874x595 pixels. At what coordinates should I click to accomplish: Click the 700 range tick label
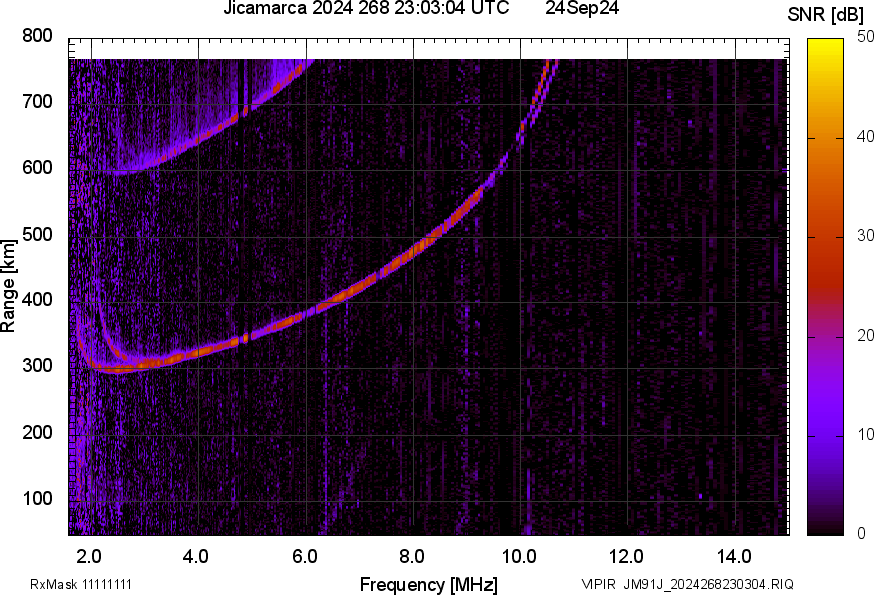point(37,102)
